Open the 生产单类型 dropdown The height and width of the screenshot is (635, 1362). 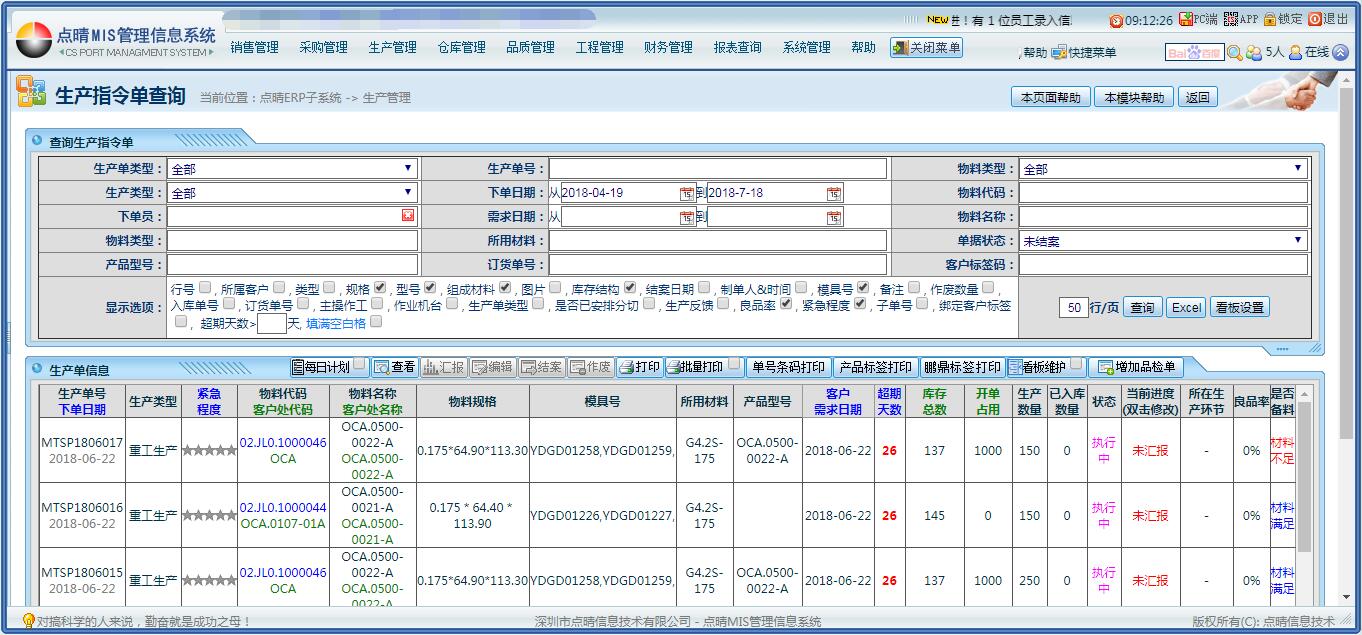coord(291,169)
